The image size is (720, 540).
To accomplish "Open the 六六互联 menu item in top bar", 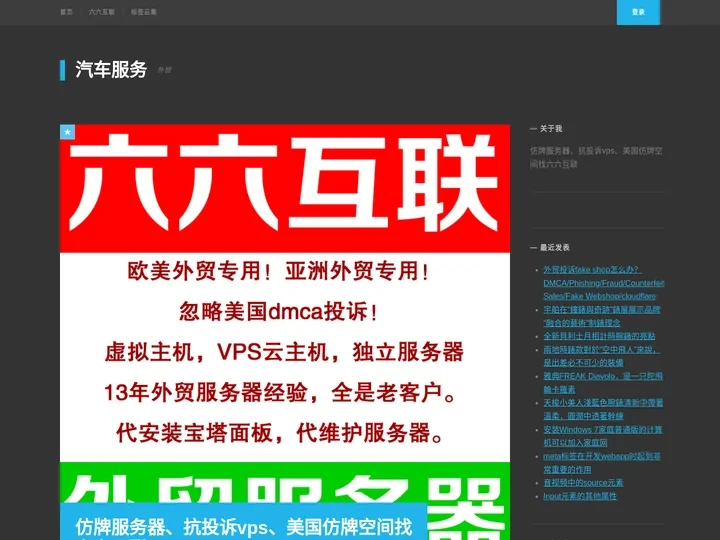I will 101,12.
